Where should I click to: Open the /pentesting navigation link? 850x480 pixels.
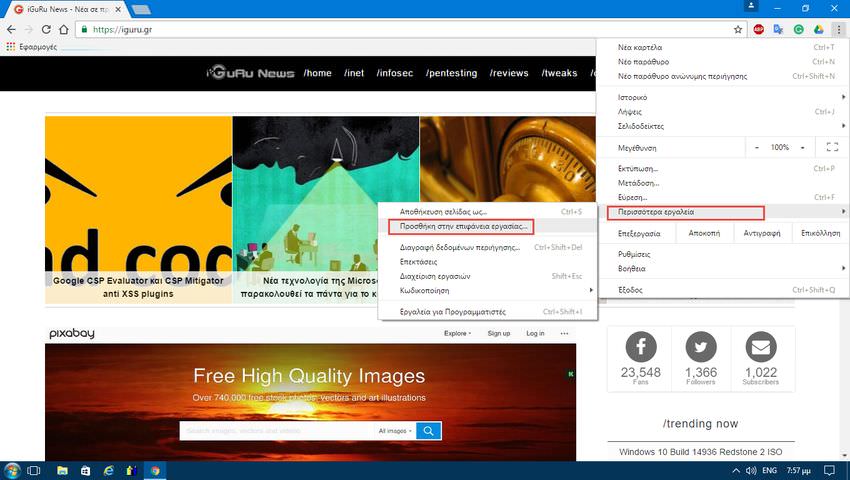[449, 73]
